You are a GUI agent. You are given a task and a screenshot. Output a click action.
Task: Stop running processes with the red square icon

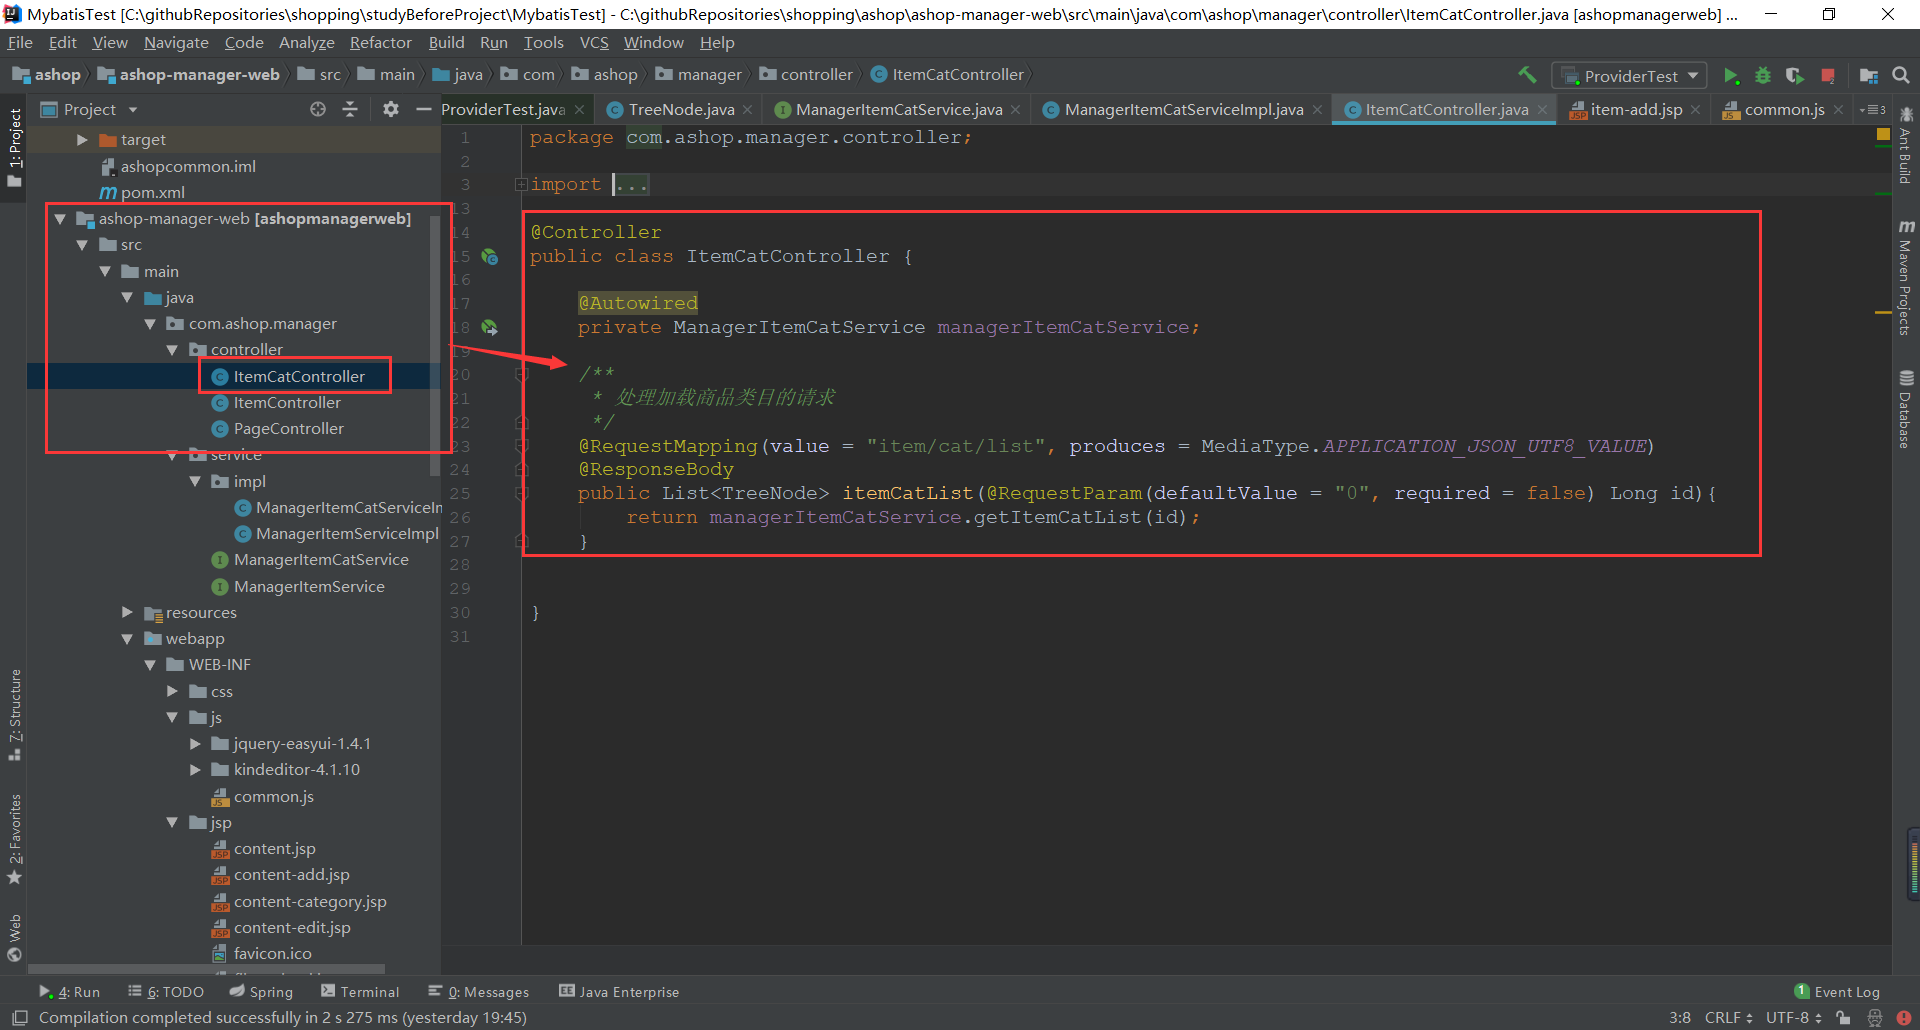tap(1828, 76)
